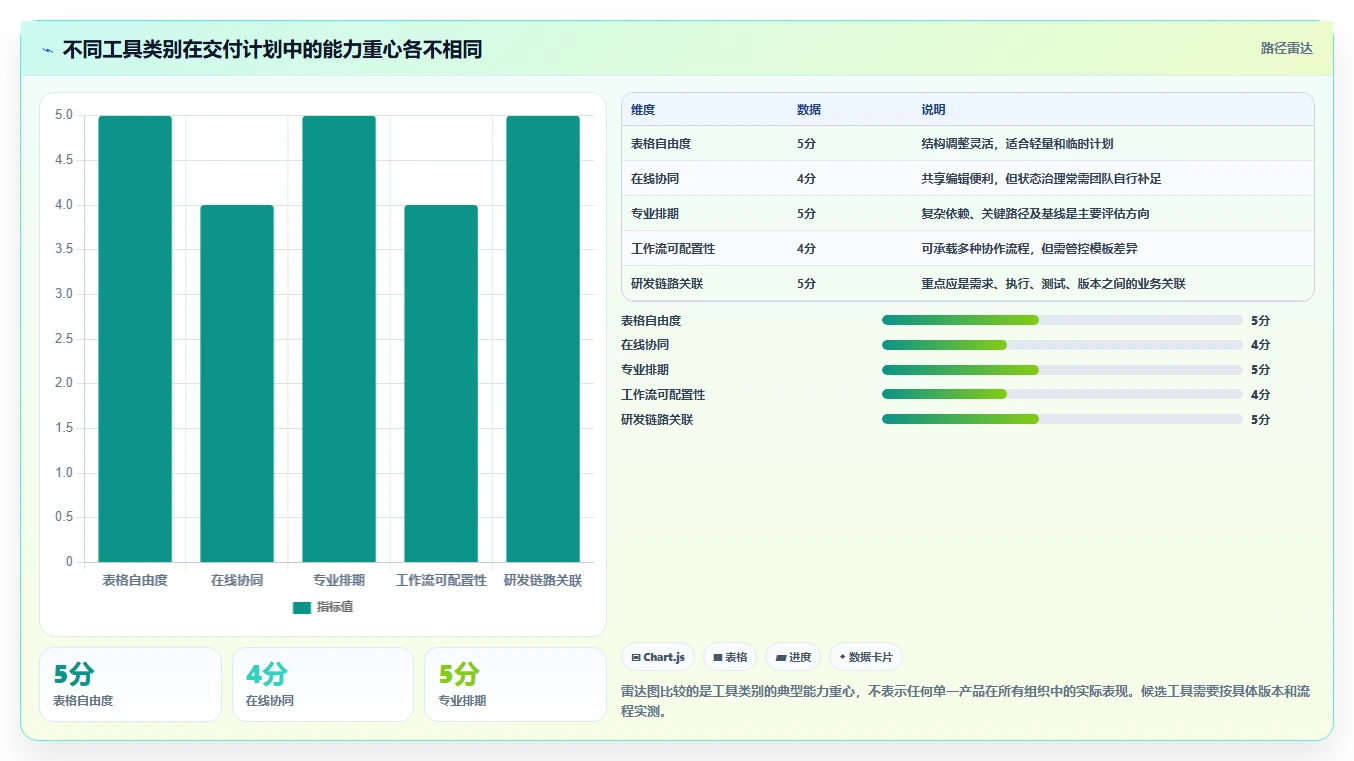1354x761 pixels.
Task: Click 研发链路关联 table row cell
Action: (x=667, y=284)
